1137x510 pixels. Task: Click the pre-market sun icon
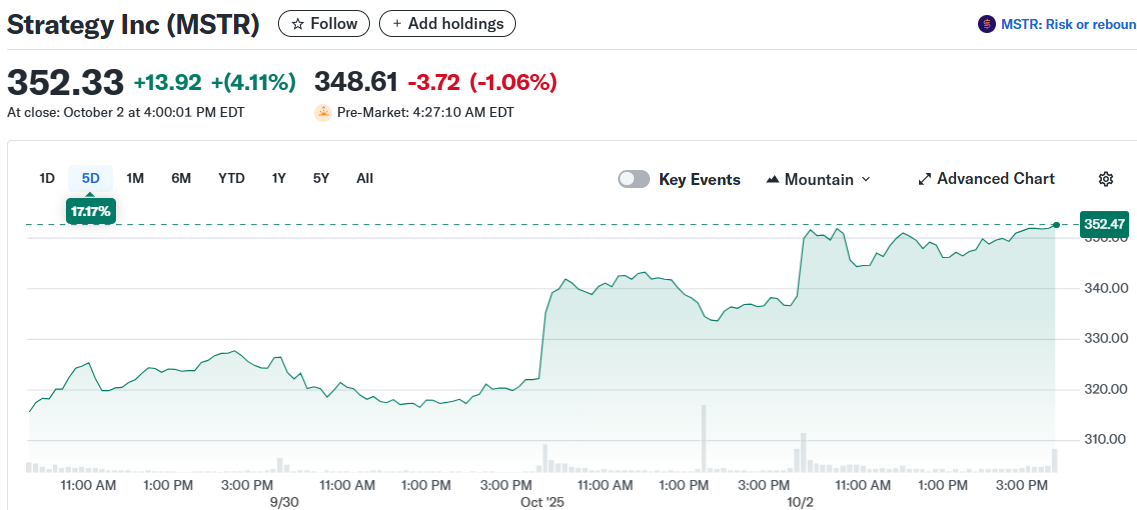323,112
